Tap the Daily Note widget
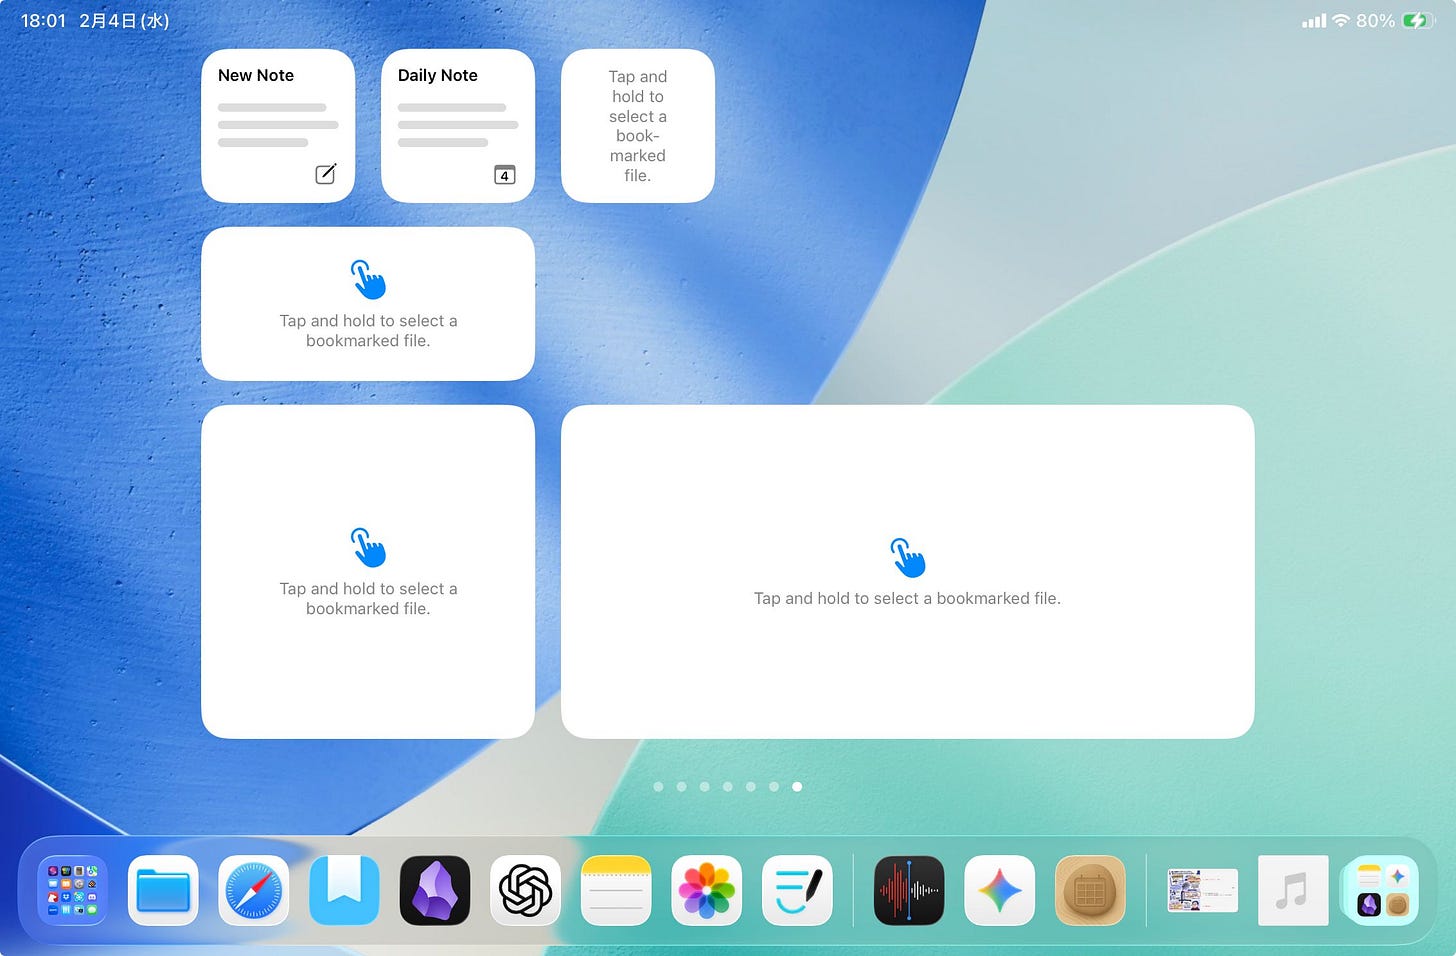 [x=458, y=126]
